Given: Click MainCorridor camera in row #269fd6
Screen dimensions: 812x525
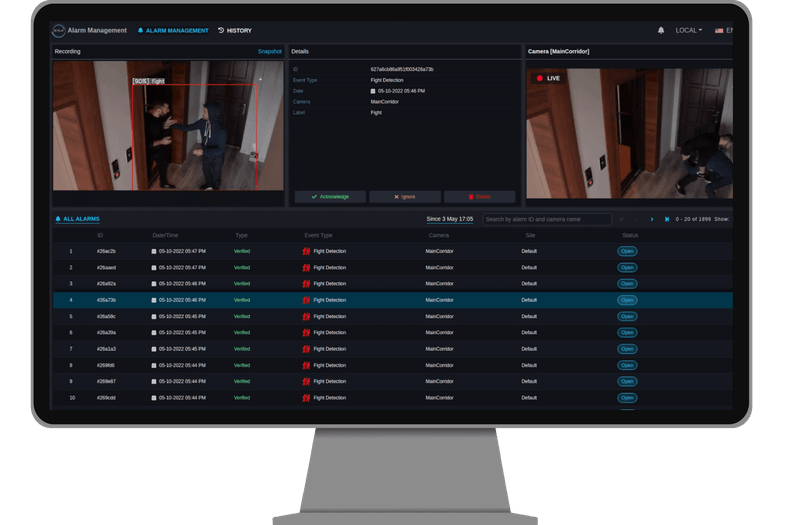Looking at the screenshot, I should [x=440, y=366].
